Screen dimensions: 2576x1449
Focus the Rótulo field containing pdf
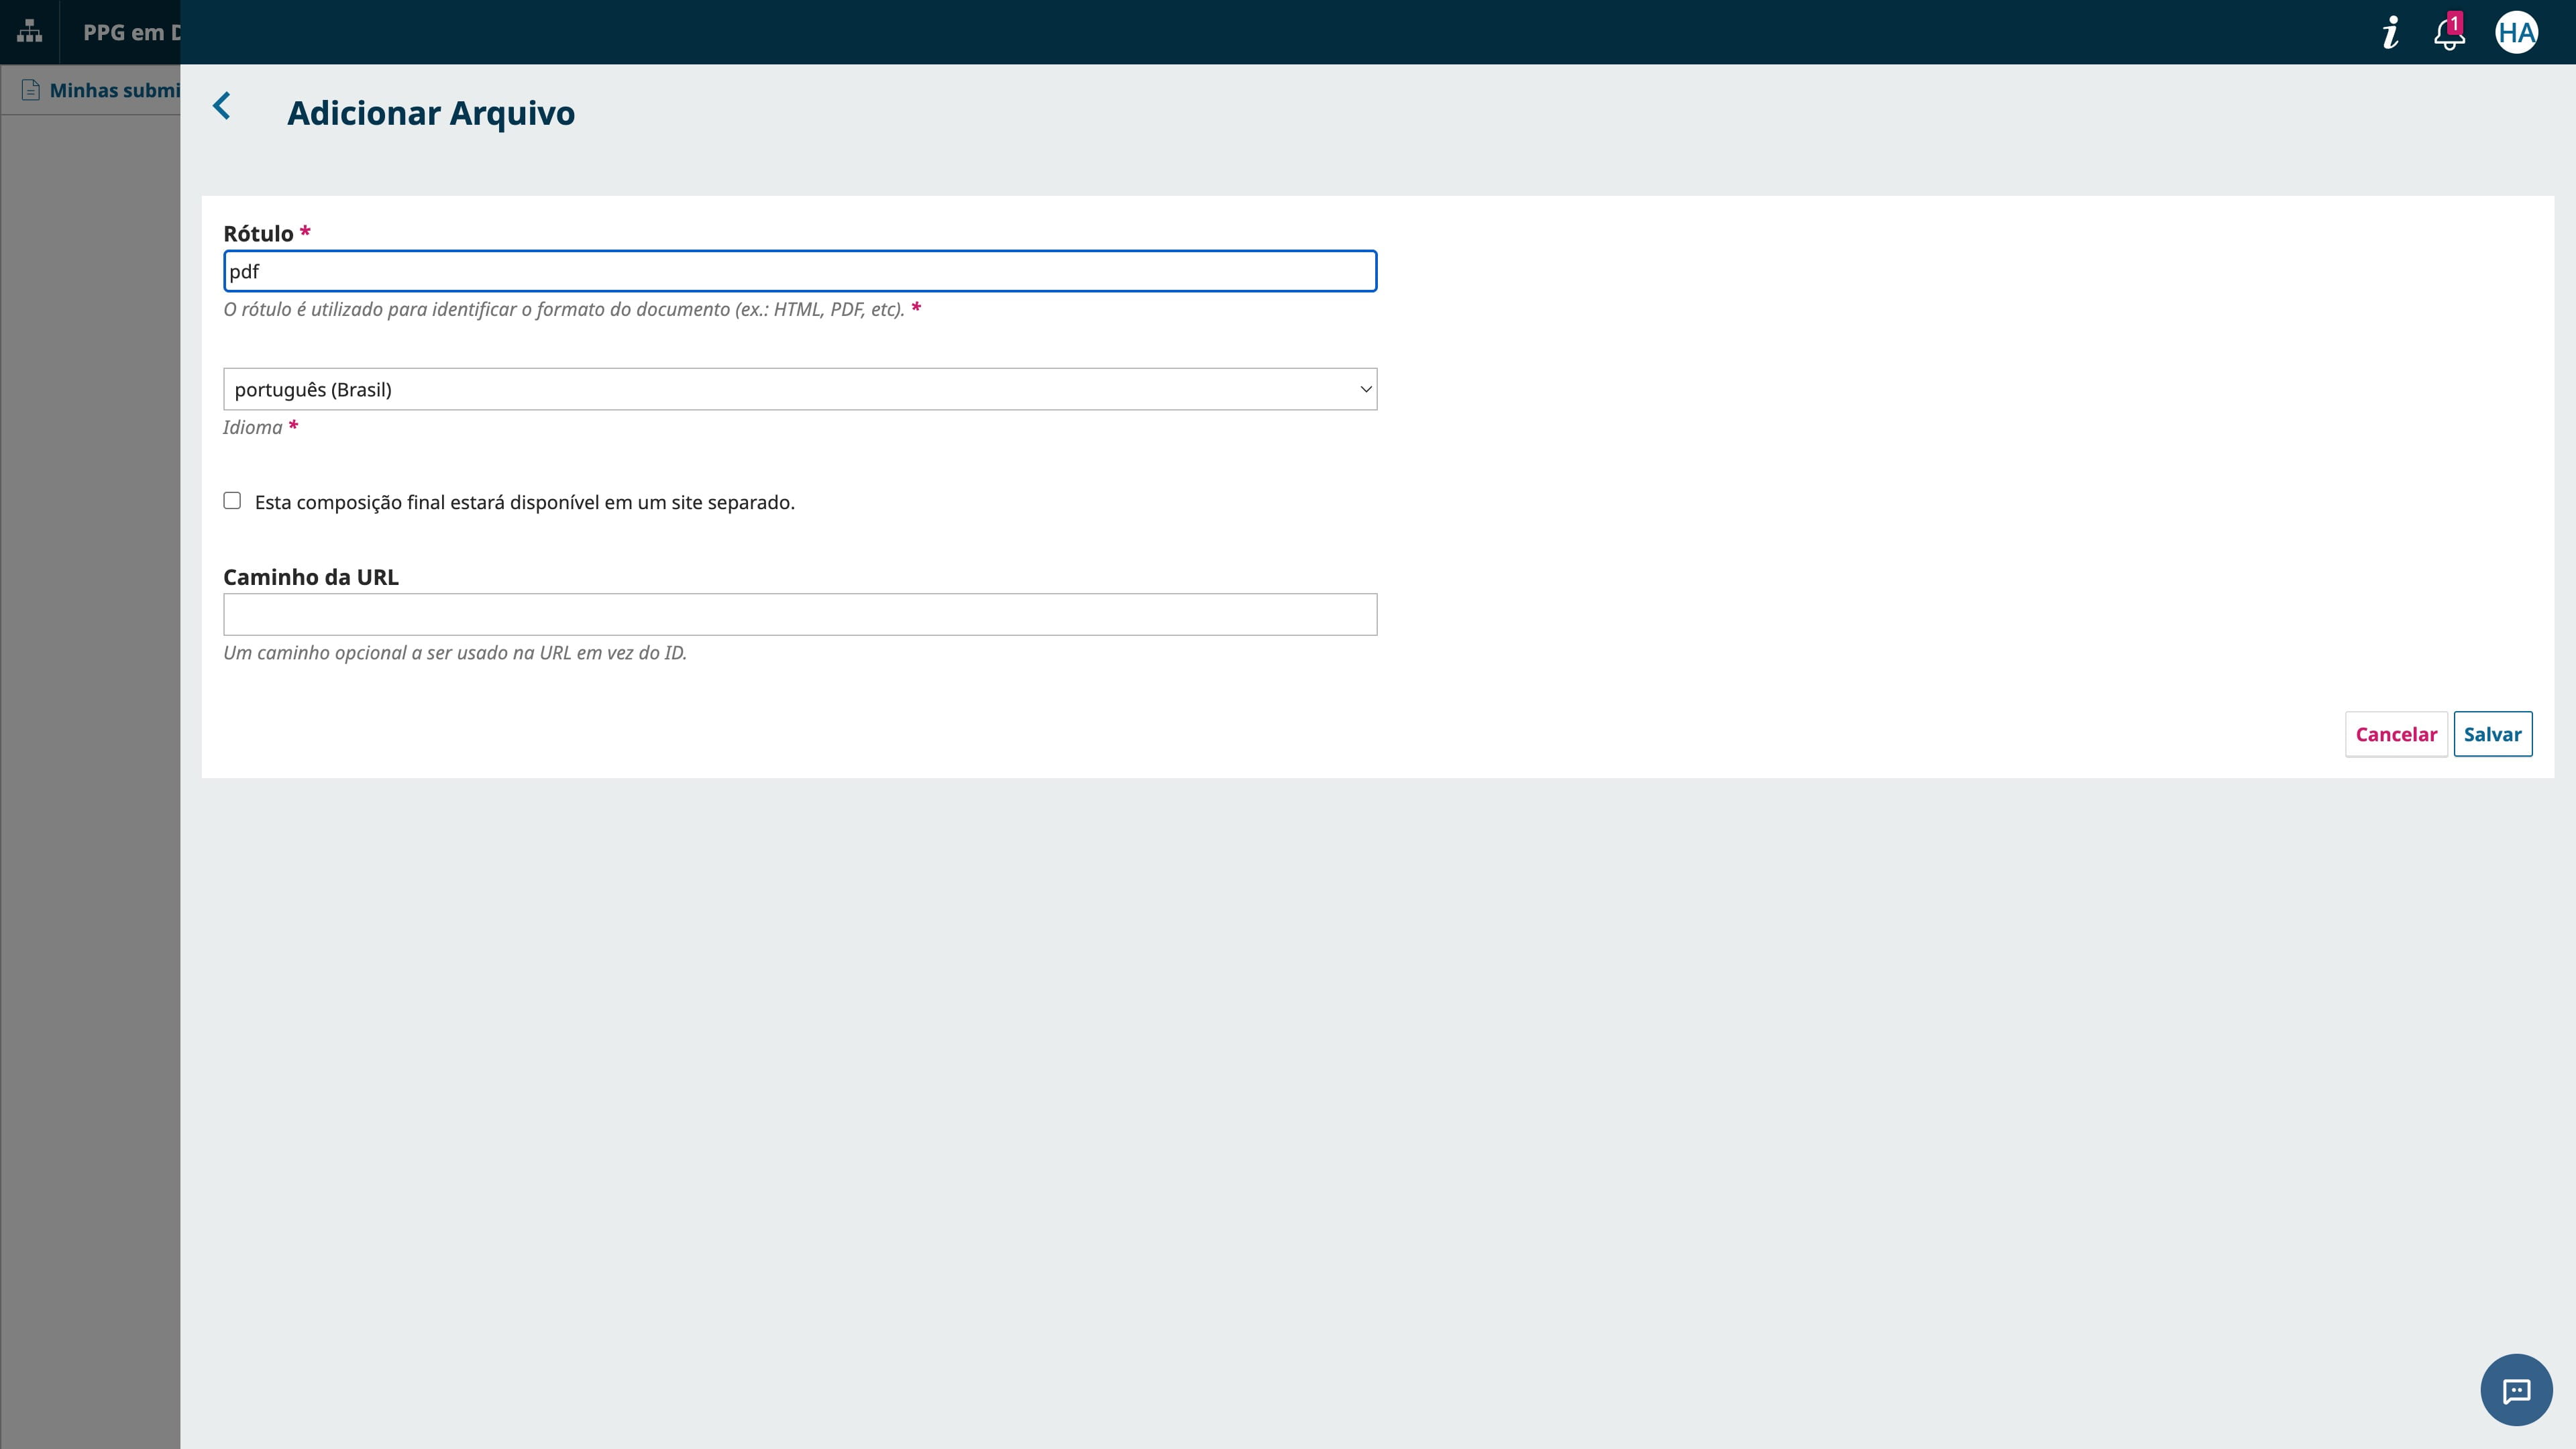(x=799, y=270)
